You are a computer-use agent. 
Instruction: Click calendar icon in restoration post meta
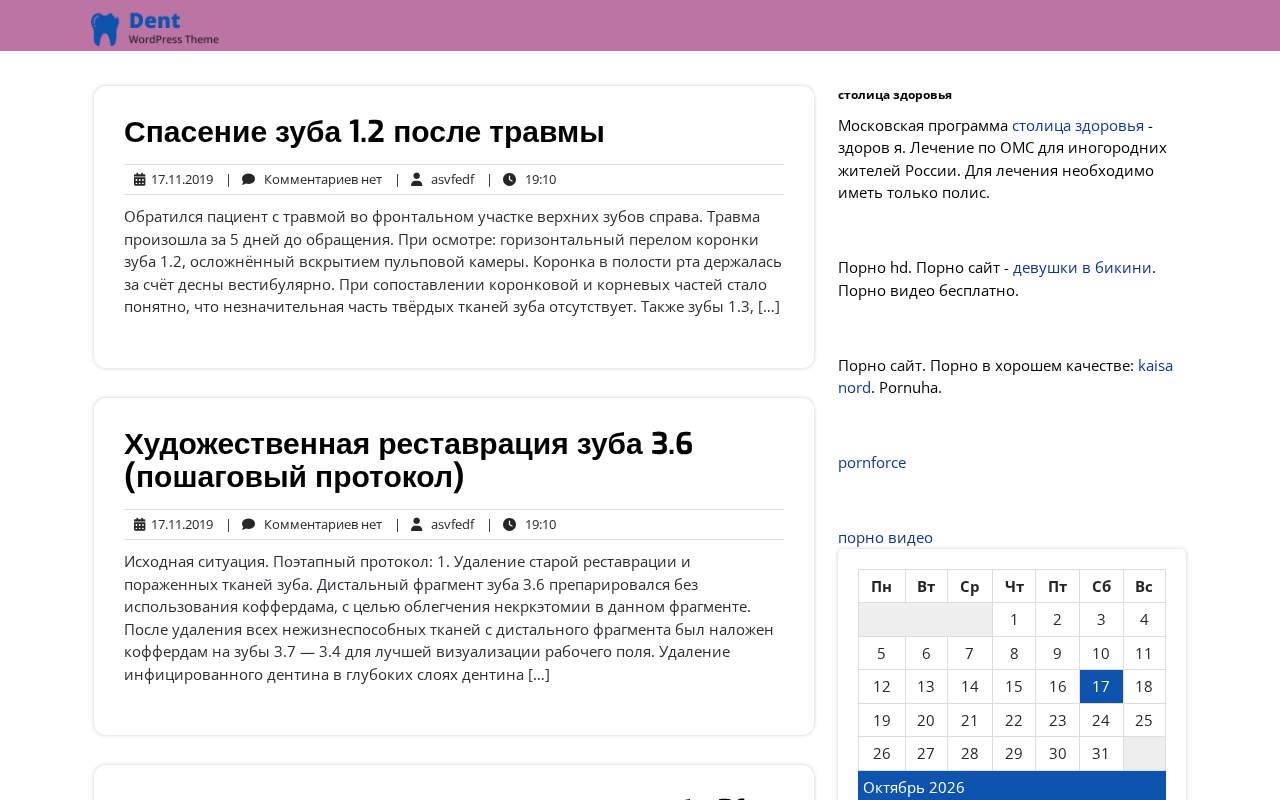click(x=140, y=525)
